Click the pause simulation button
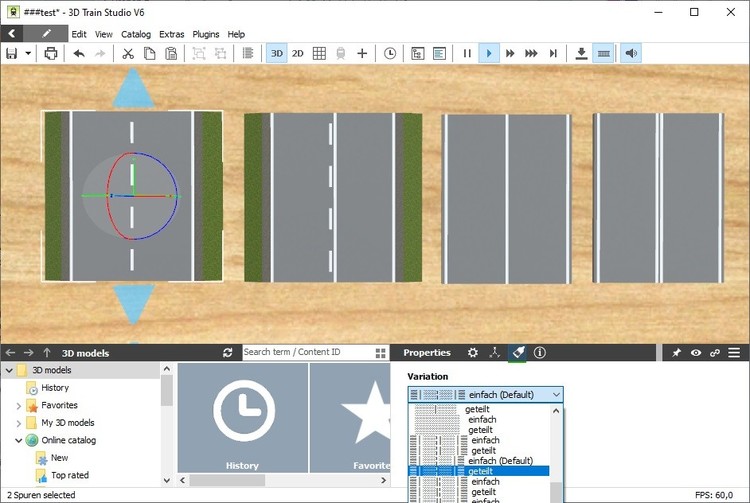750x503 pixels. pos(467,53)
